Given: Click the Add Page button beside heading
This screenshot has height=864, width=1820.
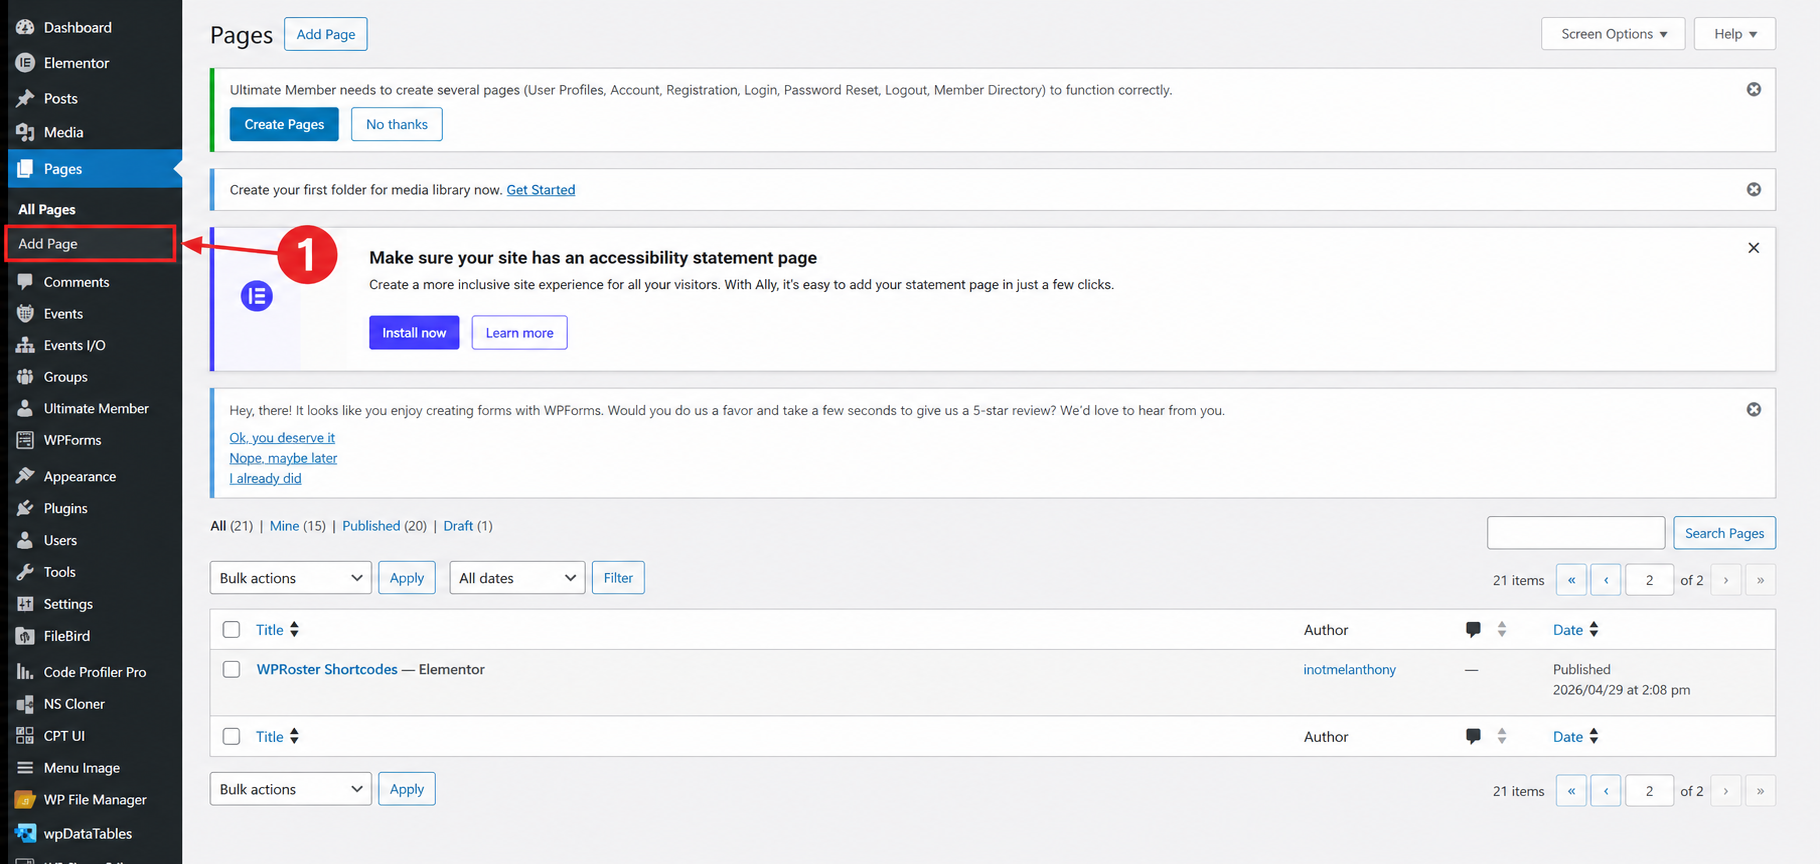Looking at the screenshot, I should click(326, 34).
